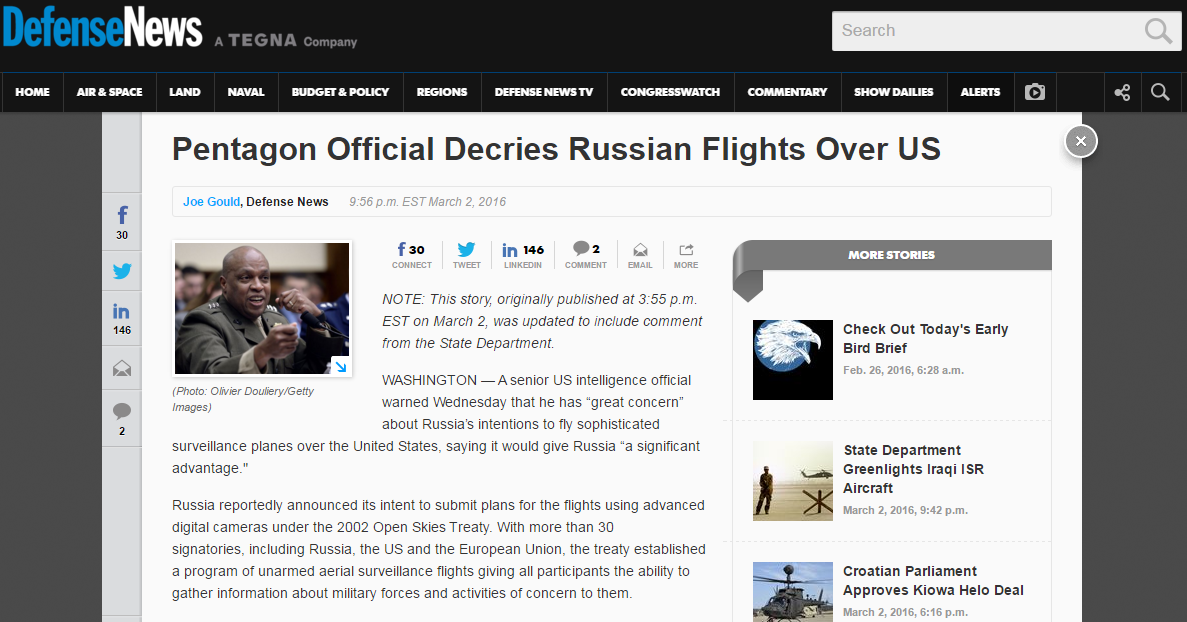Click the 'A TEGNA Company' text
Viewport: 1187px width, 622px height.
coord(285,41)
